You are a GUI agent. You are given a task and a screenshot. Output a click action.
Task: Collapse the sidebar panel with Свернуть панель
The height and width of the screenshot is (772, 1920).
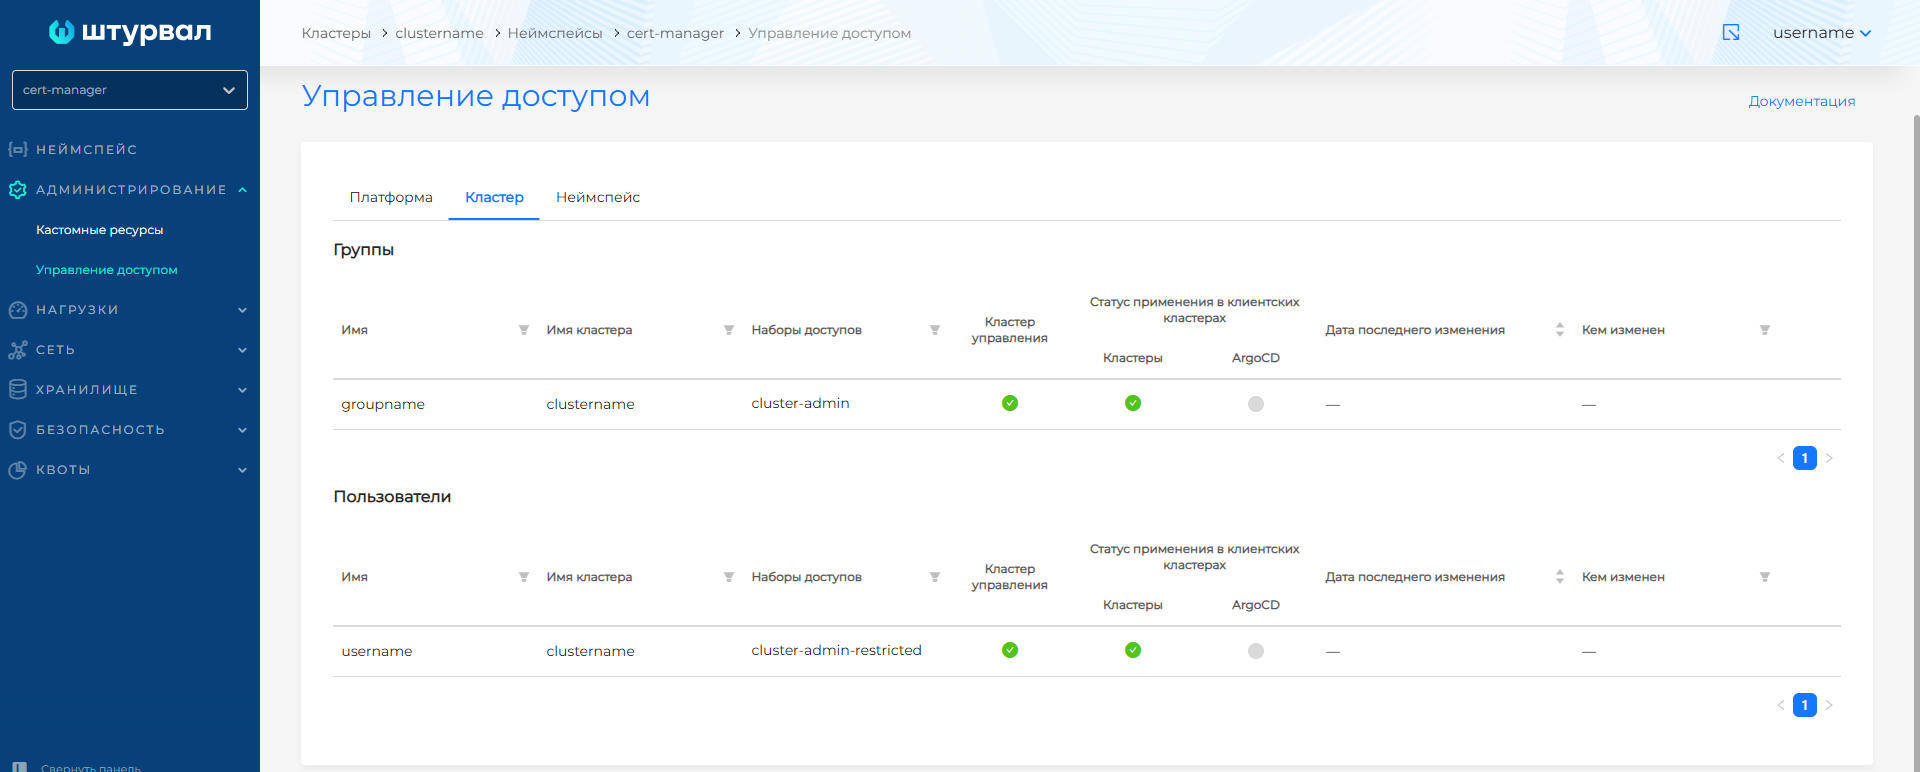(x=77, y=767)
